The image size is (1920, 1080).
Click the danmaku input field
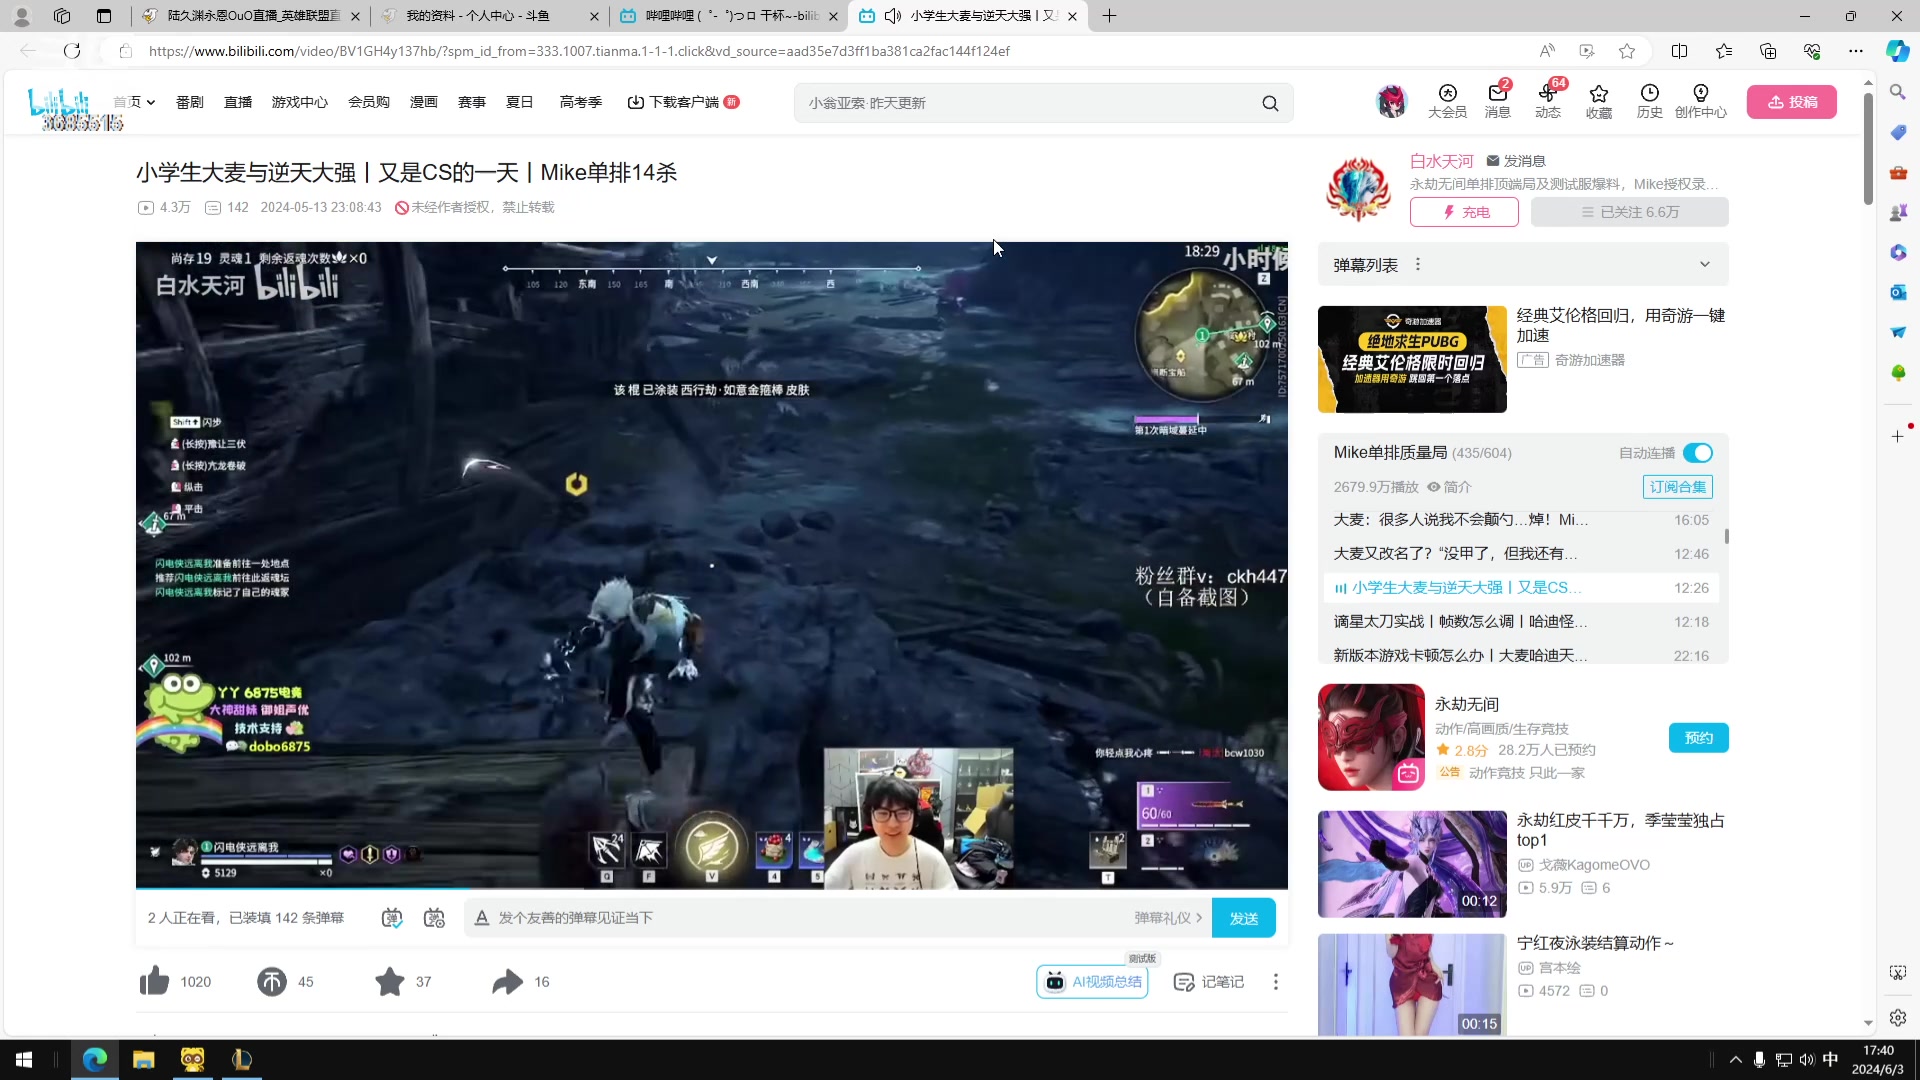pyautogui.click(x=810, y=918)
